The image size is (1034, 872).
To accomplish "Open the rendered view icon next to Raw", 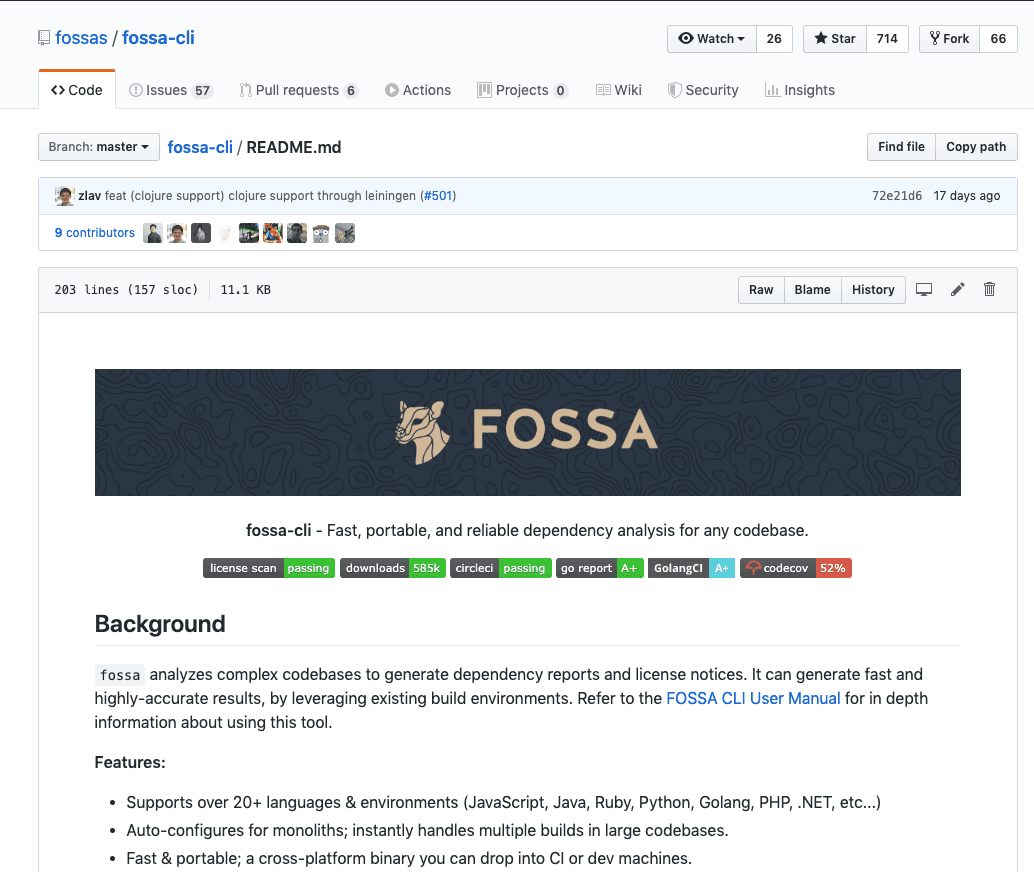I will point(923,289).
